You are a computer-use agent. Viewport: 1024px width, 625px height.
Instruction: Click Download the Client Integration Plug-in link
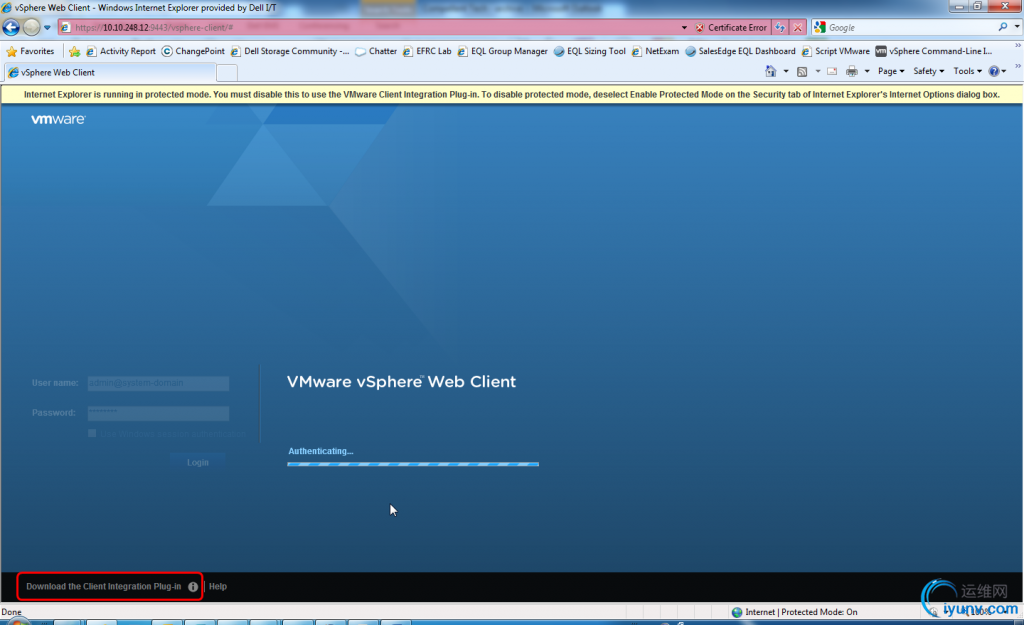click(104, 586)
